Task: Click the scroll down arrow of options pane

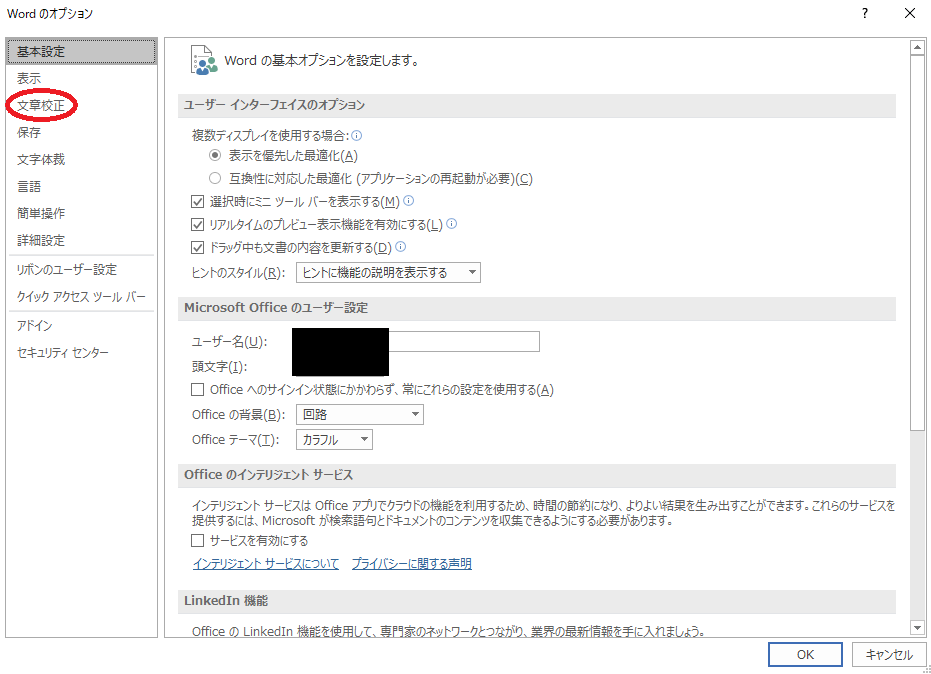Action: [x=917, y=627]
